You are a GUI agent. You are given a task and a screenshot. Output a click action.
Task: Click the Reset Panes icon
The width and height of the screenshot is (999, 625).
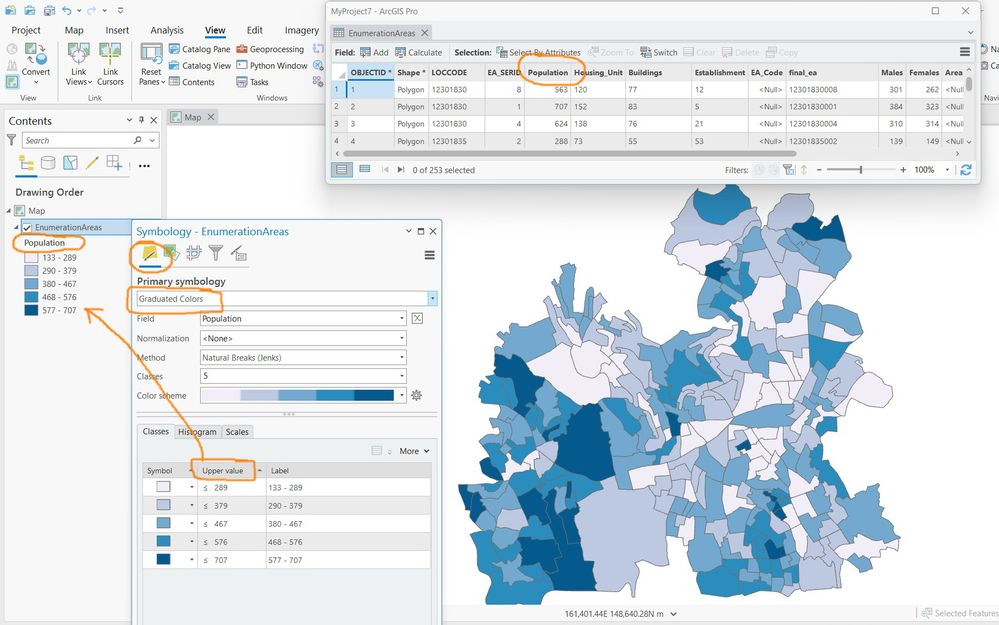click(152, 53)
